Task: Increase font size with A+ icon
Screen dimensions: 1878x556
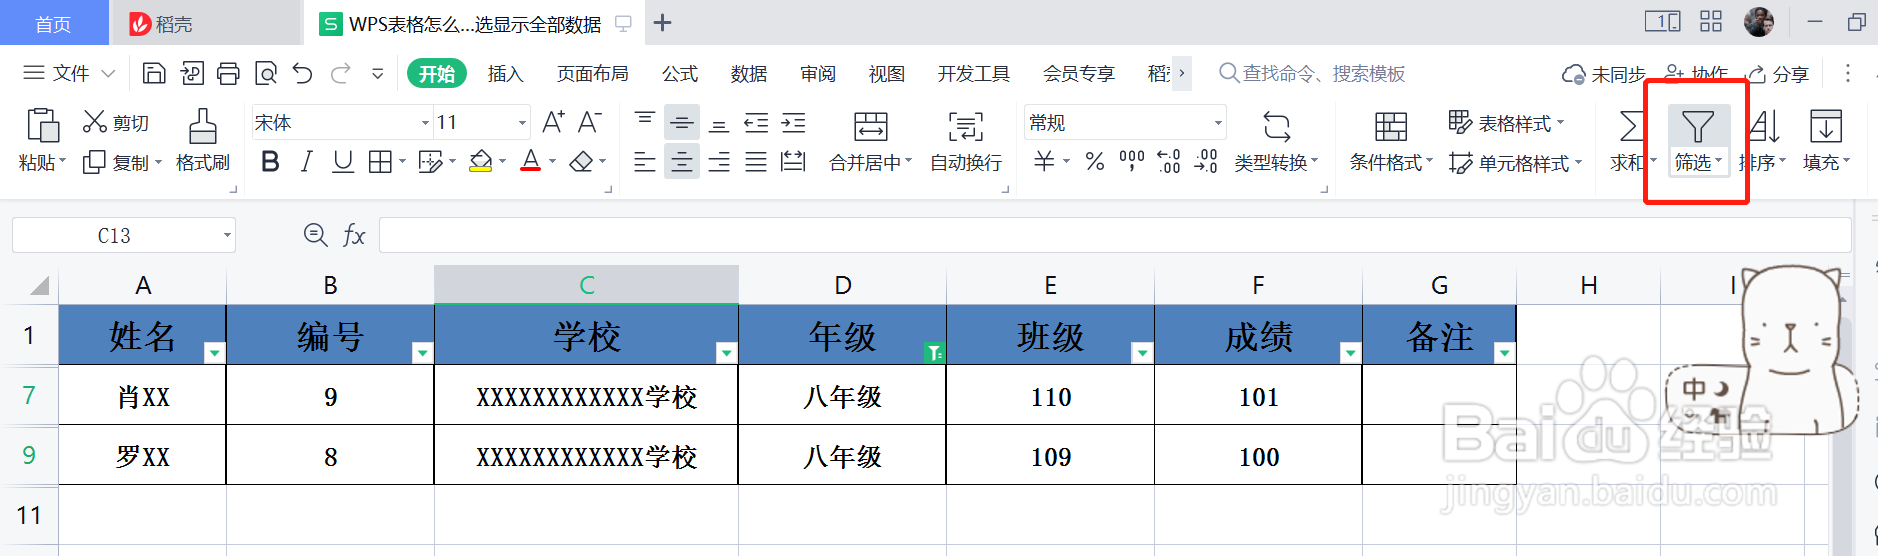Action: 553,122
